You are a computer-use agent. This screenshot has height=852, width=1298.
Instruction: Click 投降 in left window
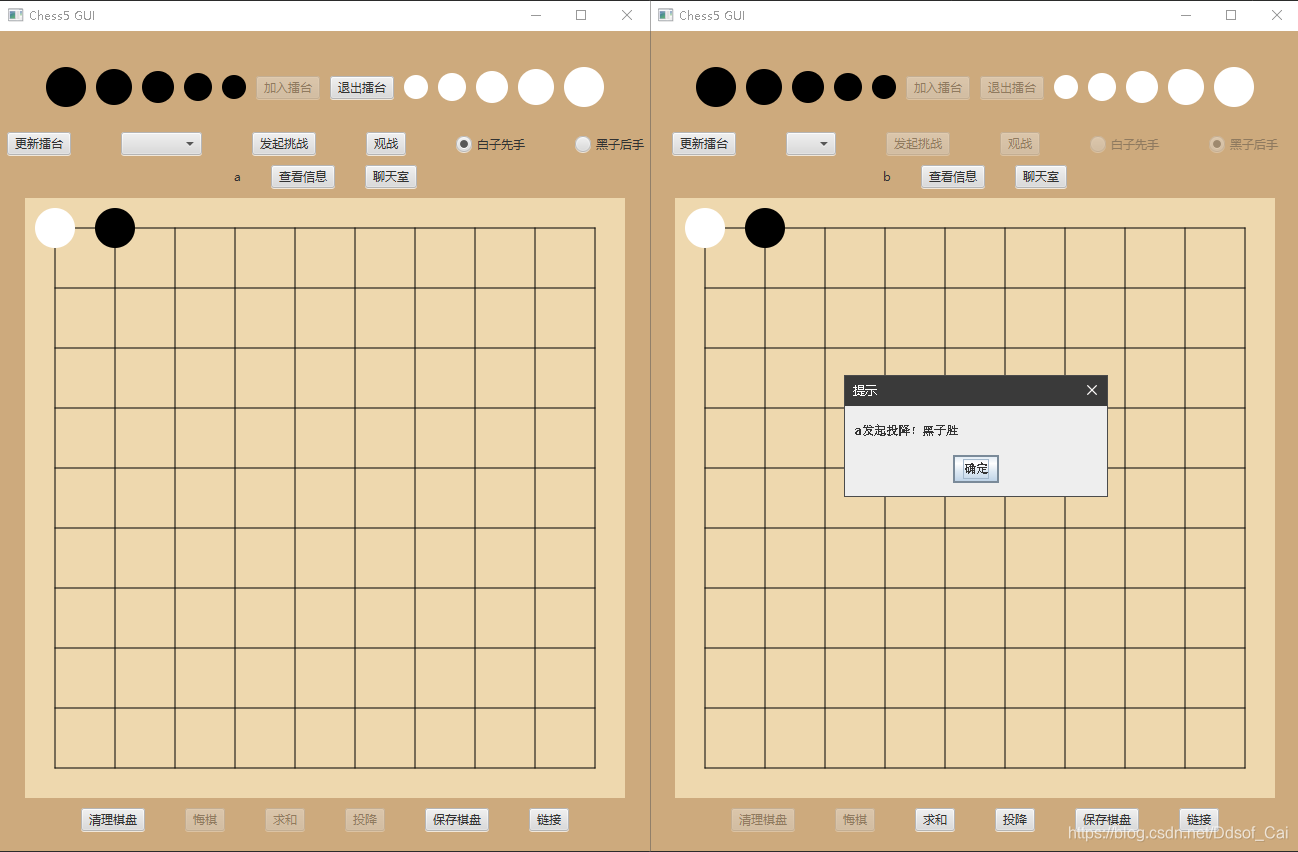pyautogui.click(x=365, y=820)
